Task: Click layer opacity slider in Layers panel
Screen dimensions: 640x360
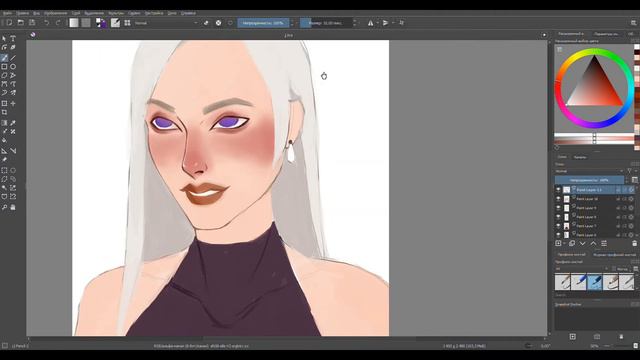Action: click(589, 180)
